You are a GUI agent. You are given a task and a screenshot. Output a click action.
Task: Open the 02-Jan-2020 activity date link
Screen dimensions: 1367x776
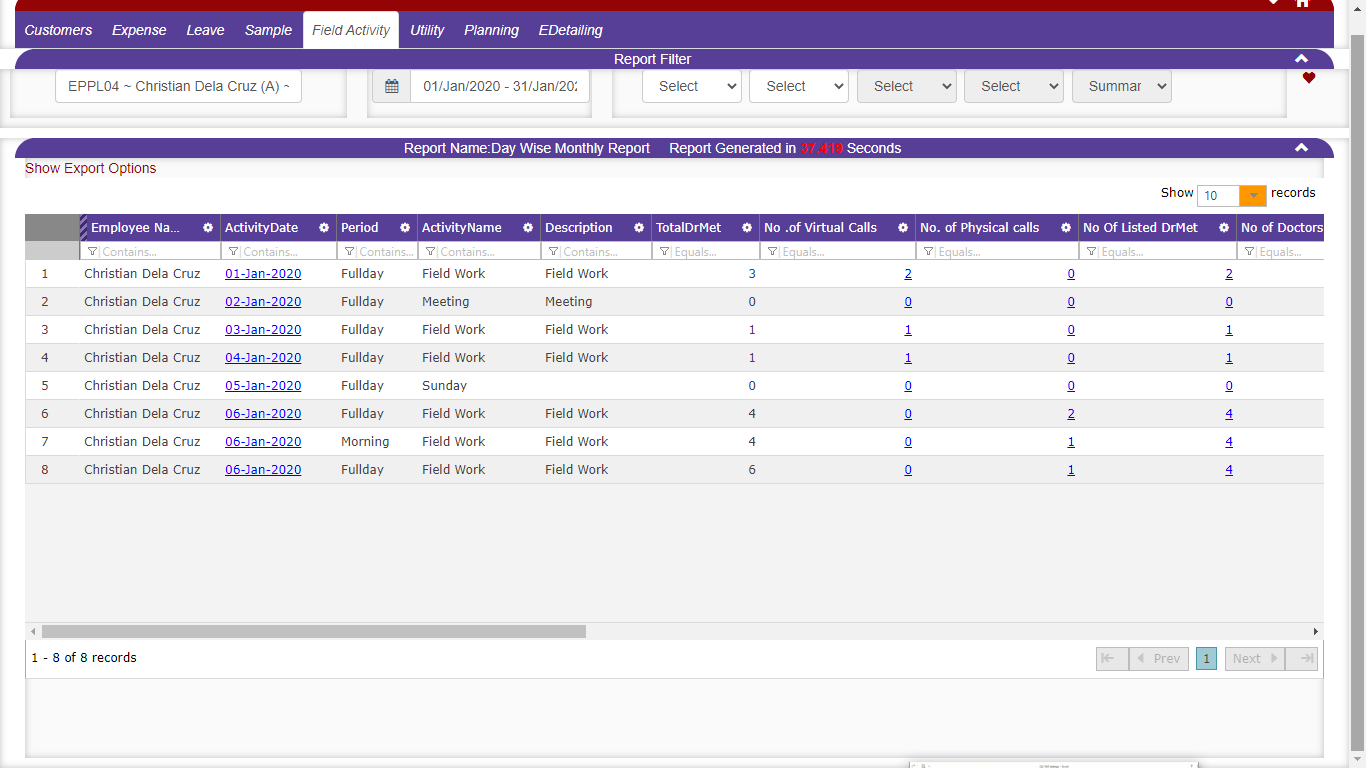pos(263,301)
